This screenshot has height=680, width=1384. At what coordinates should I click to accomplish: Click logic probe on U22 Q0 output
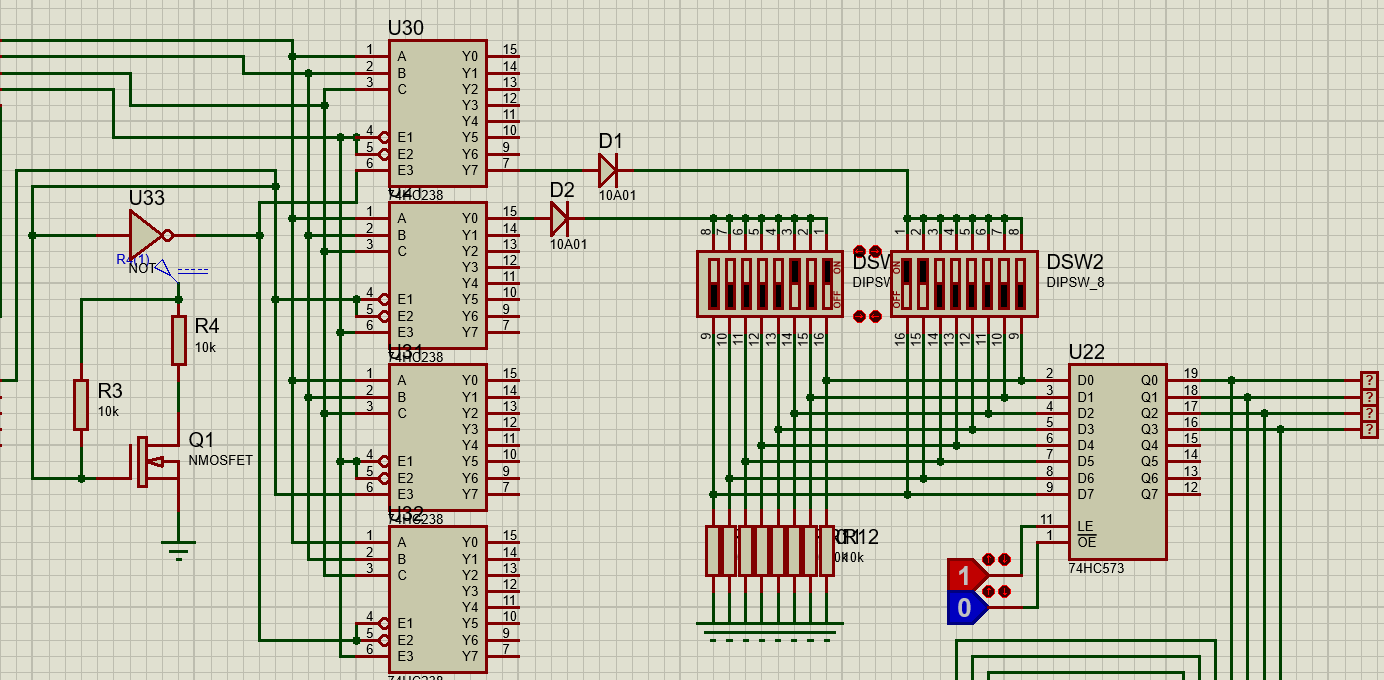point(1368,380)
